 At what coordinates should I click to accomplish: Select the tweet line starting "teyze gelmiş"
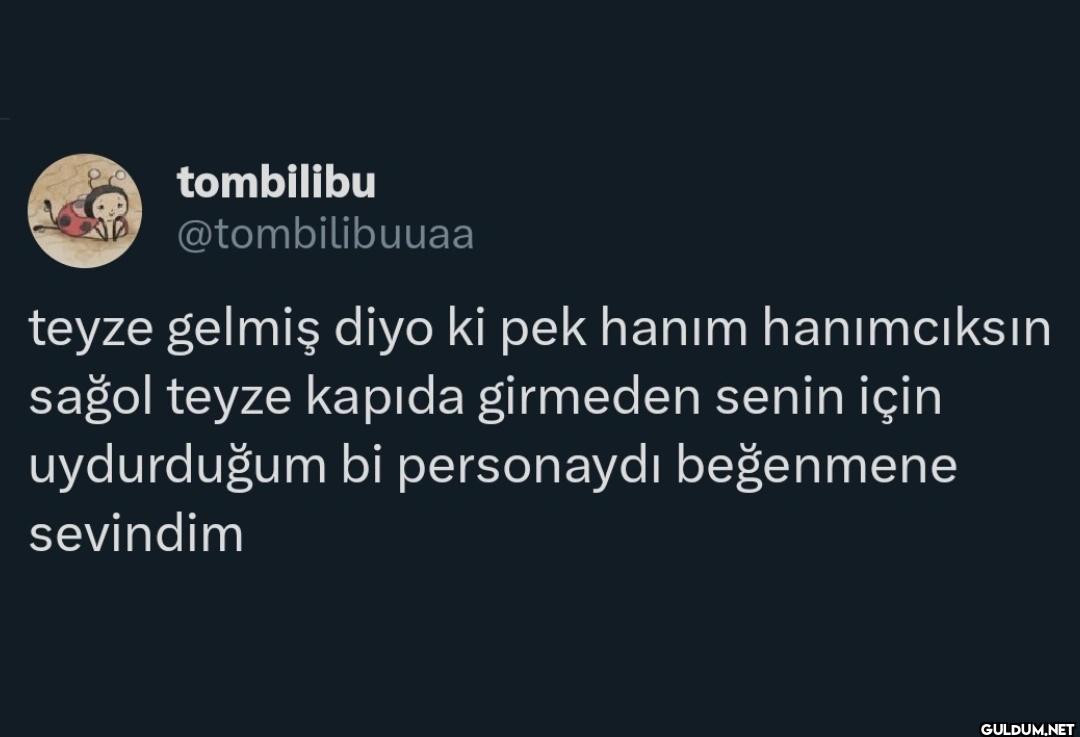(x=540, y=331)
